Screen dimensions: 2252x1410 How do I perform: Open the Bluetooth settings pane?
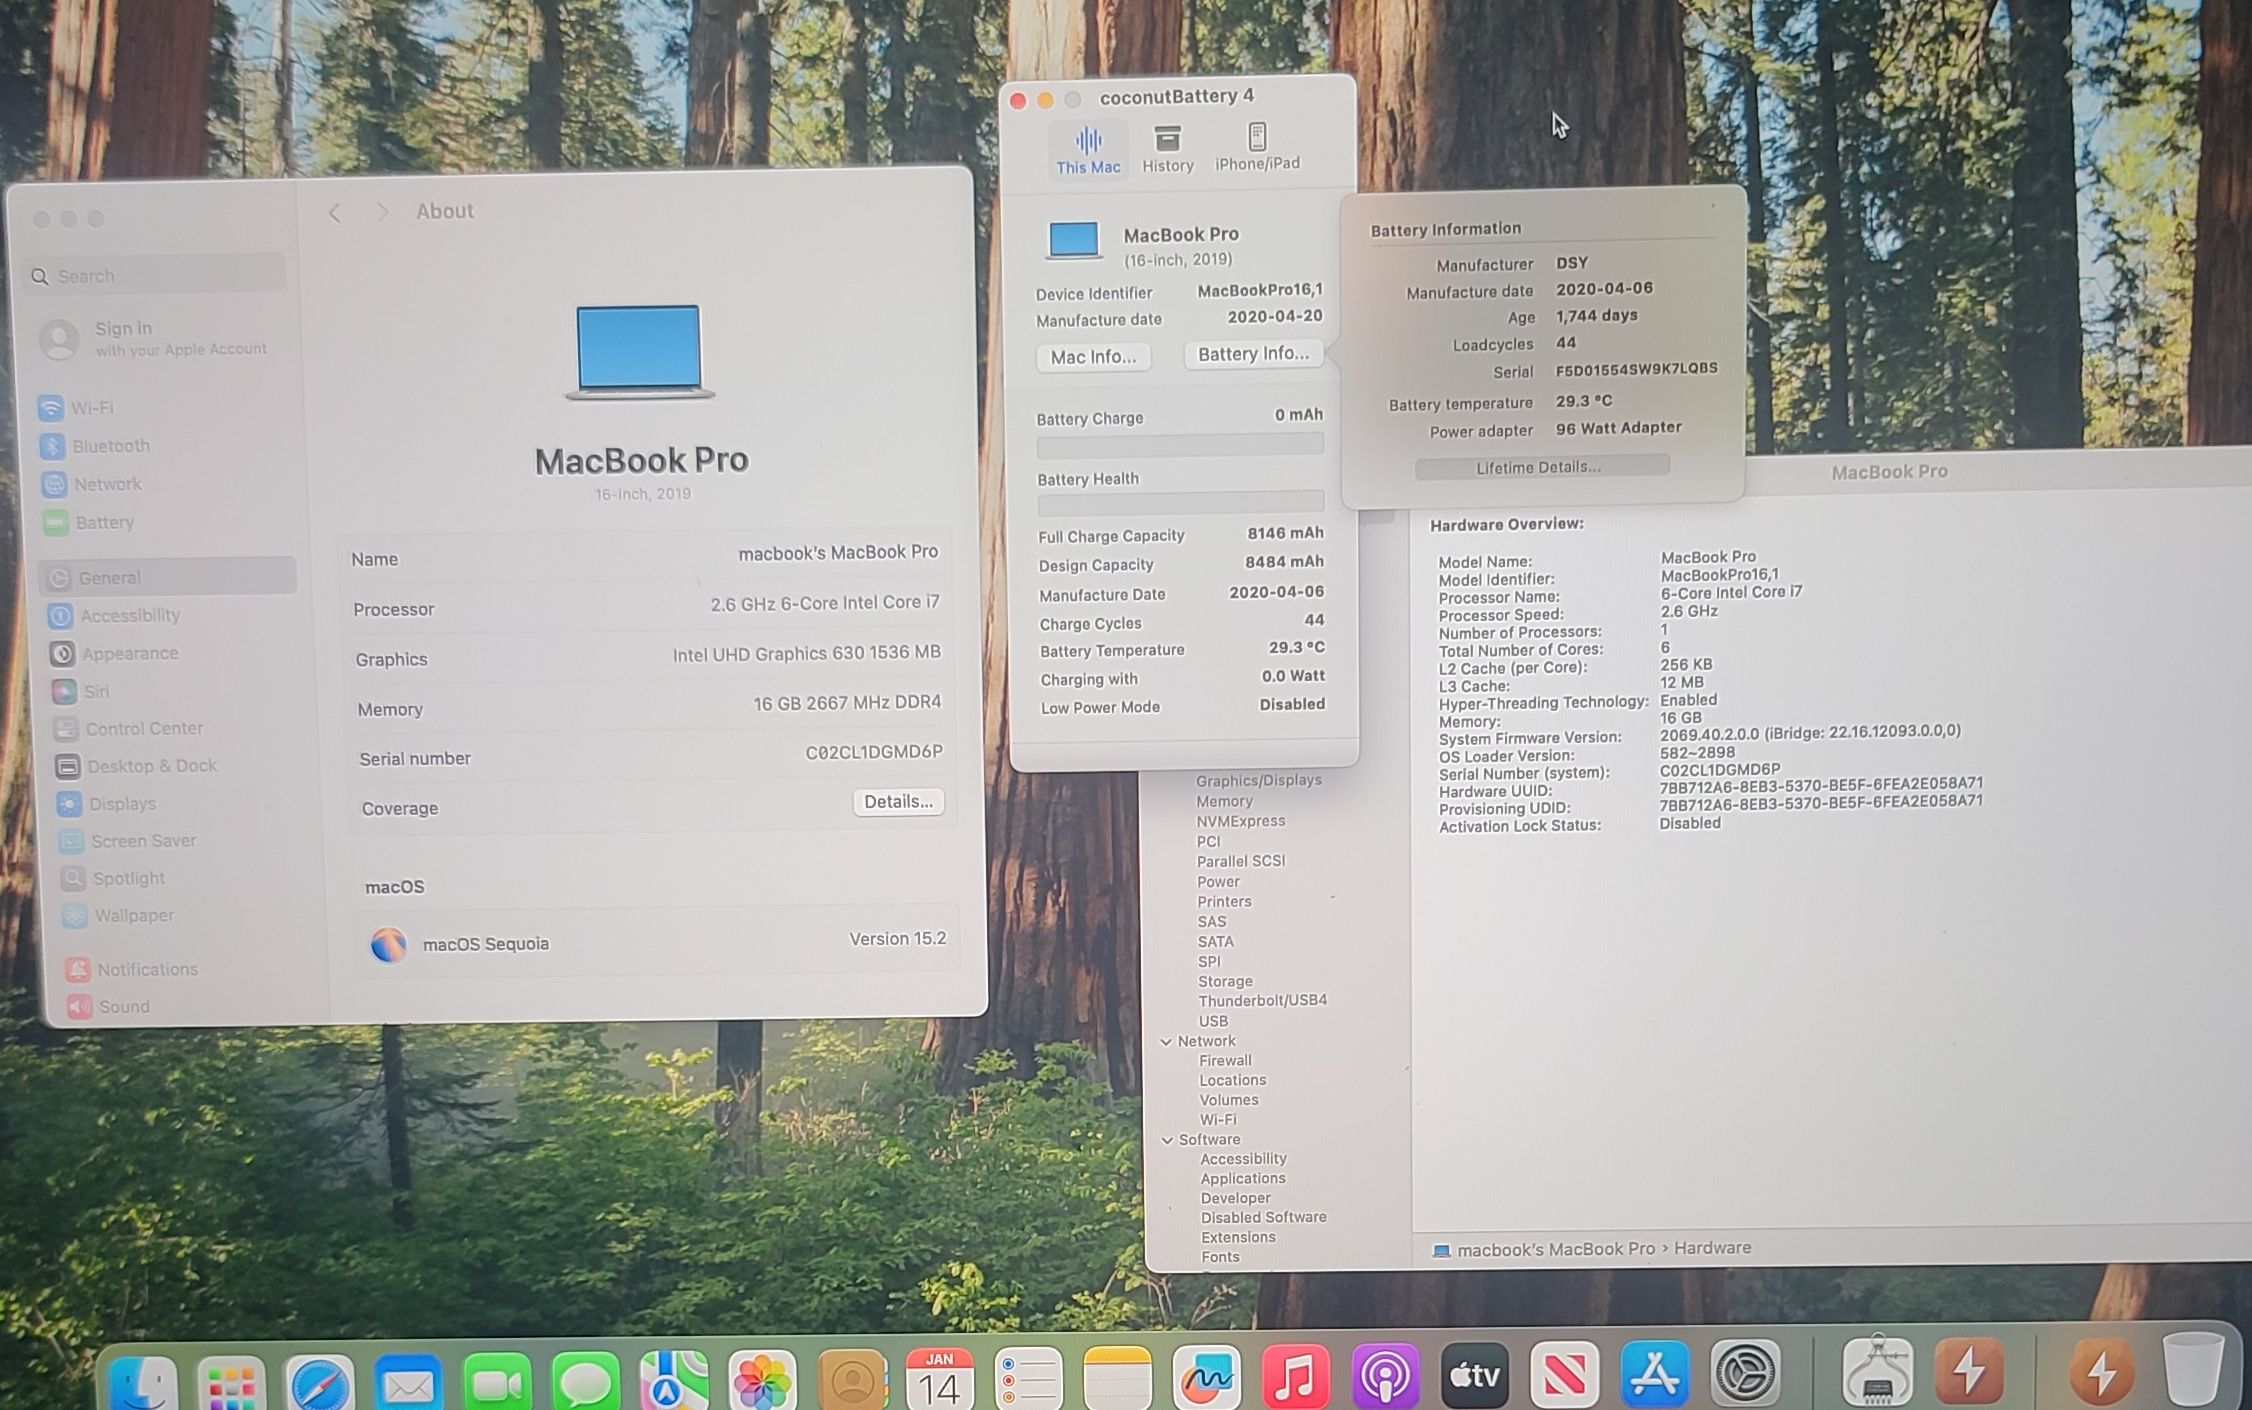pos(110,446)
